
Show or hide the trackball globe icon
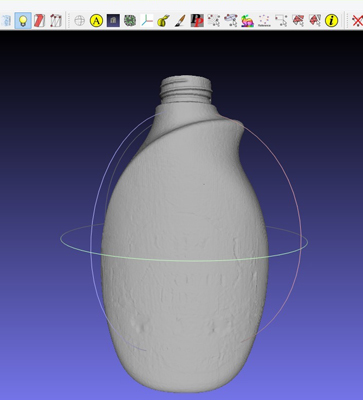pyautogui.click(x=79, y=21)
